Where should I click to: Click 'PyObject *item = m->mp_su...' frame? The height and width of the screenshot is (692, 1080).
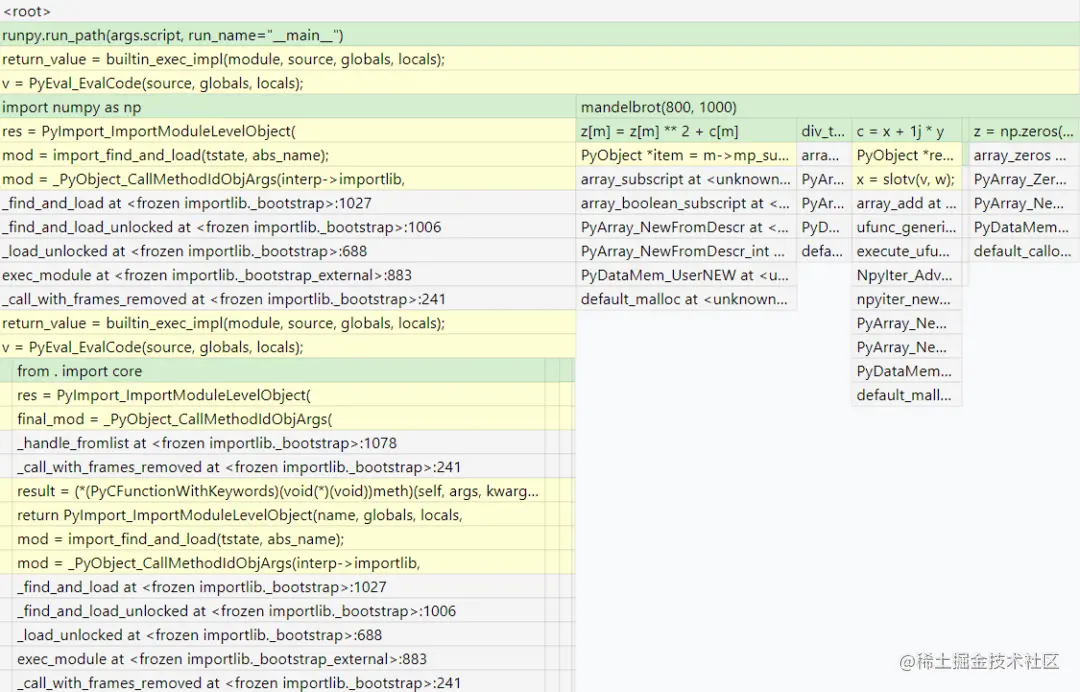click(x=686, y=155)
